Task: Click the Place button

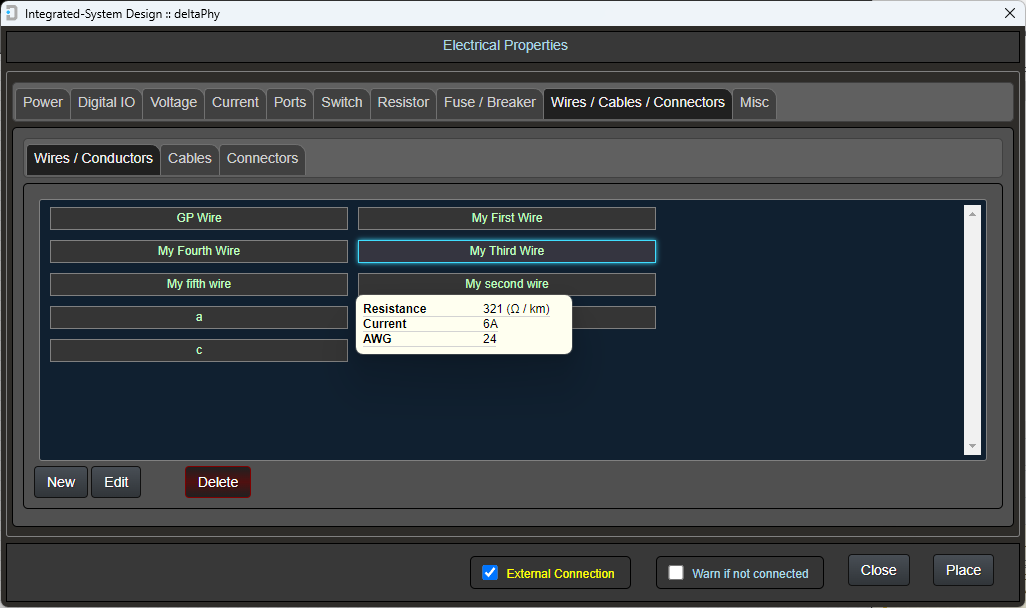Action: click(963, 570)
